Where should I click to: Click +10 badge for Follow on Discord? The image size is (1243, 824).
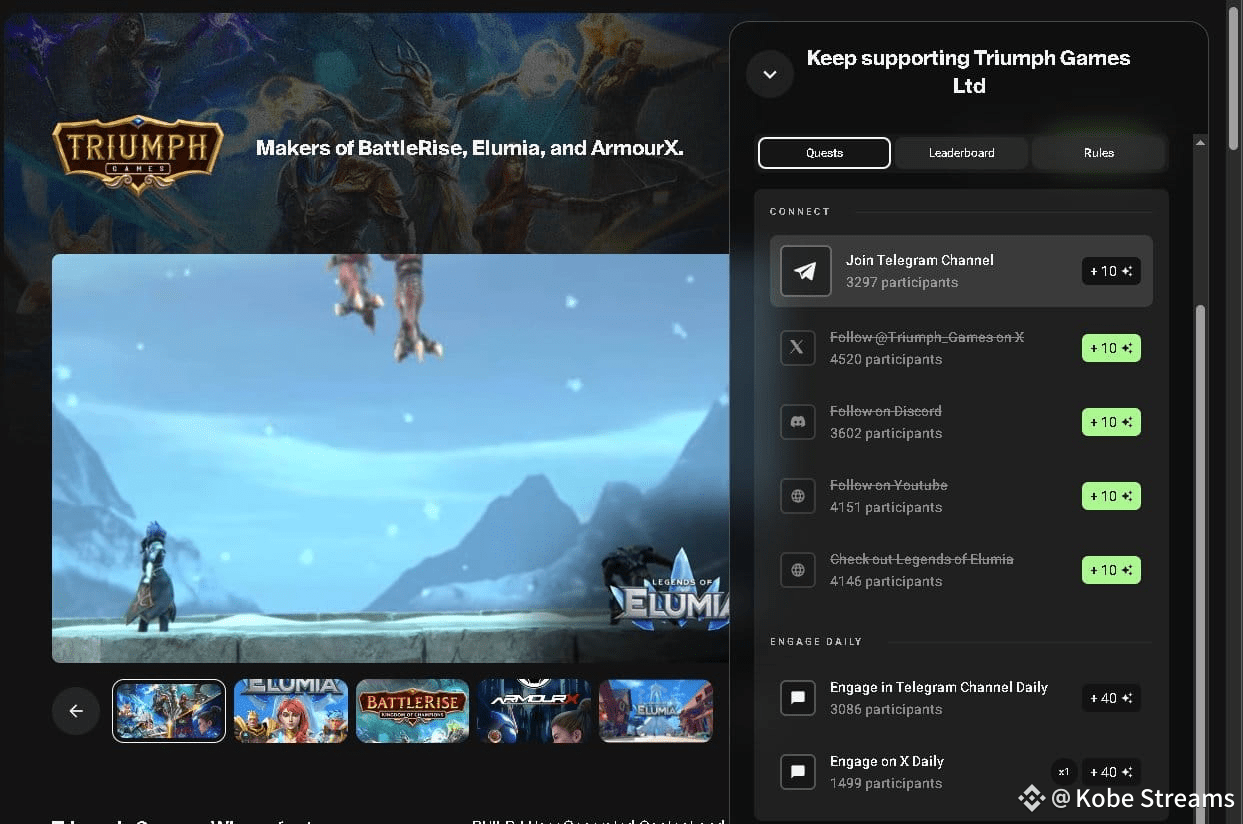[1111, 422]
